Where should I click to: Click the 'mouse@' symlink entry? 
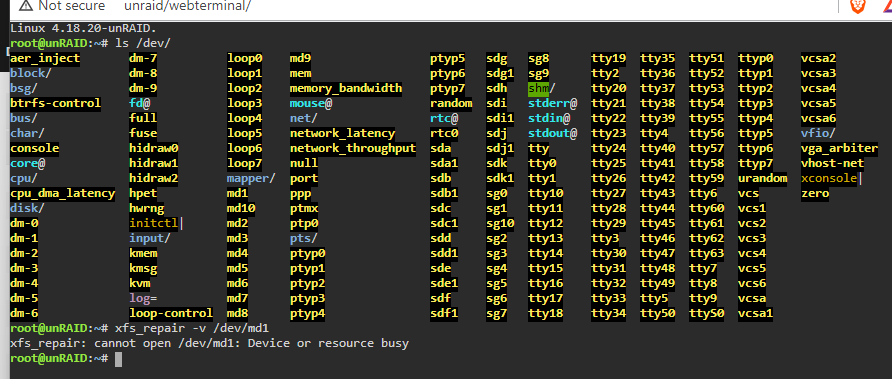[x=311, y=103]
